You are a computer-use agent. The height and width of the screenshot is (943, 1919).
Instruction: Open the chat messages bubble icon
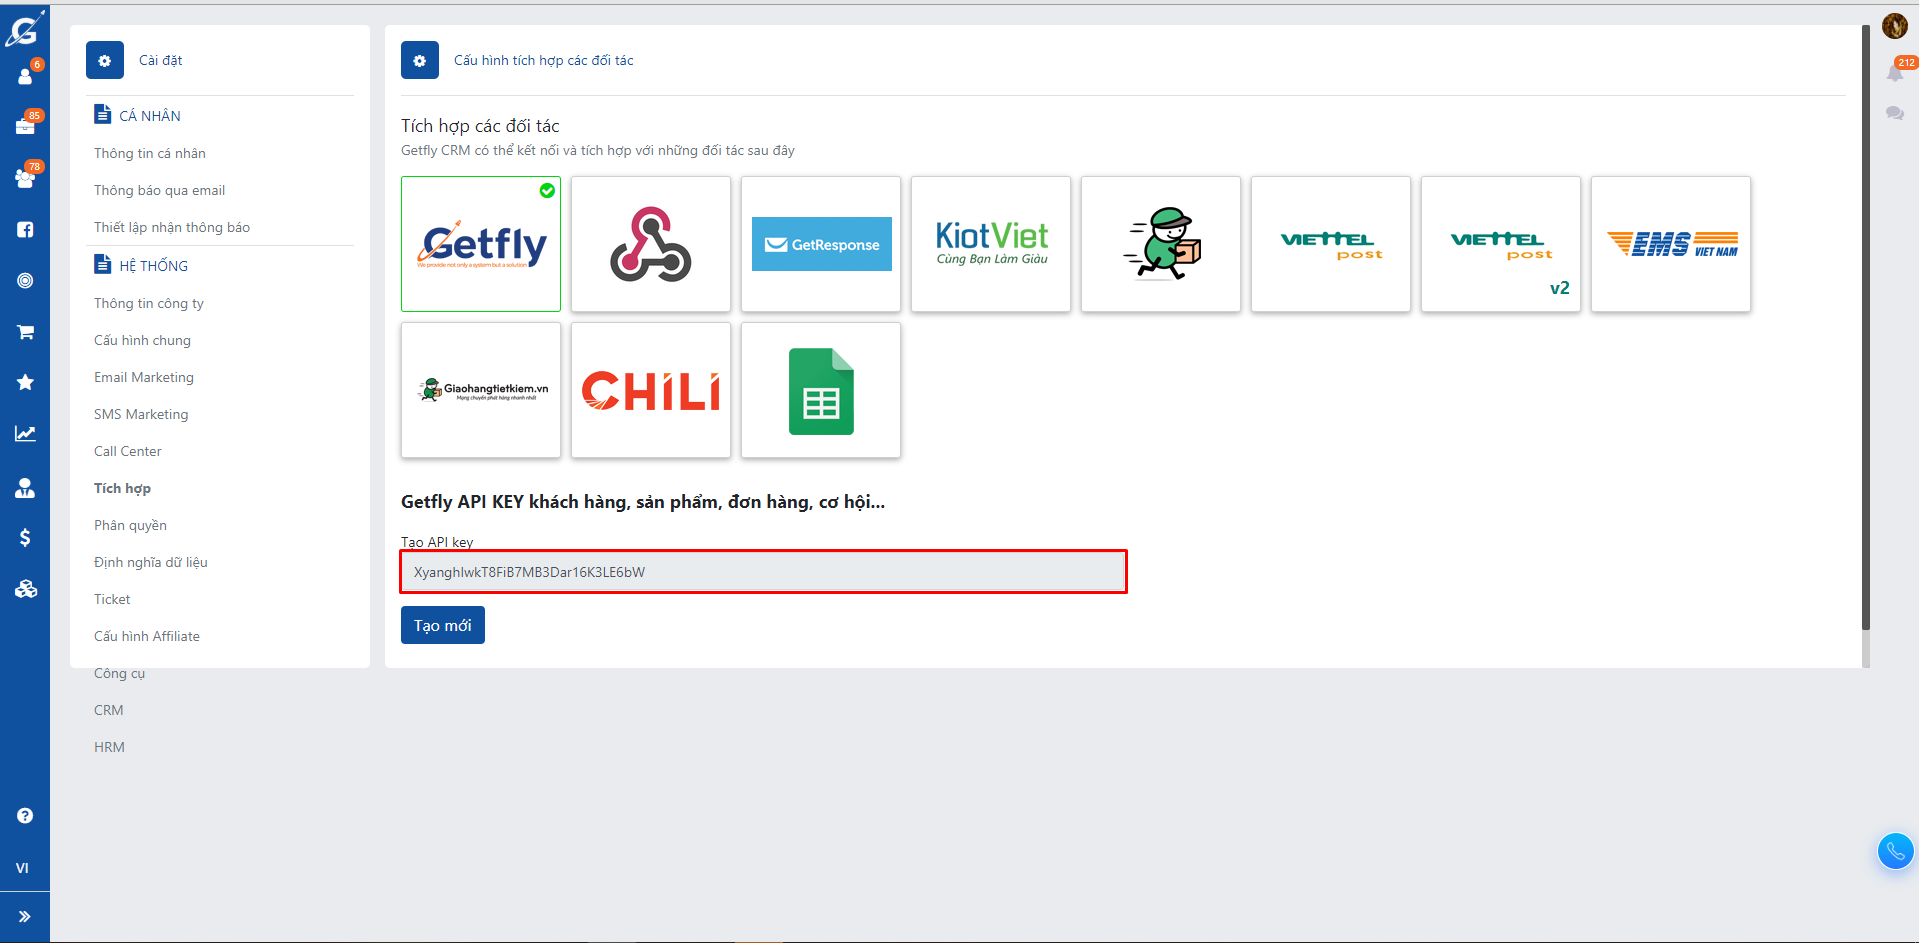[1894, 113]
